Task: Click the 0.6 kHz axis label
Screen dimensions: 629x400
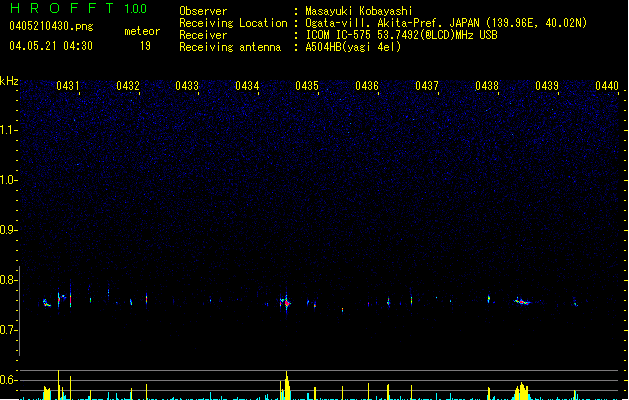Action: (9, 380)
